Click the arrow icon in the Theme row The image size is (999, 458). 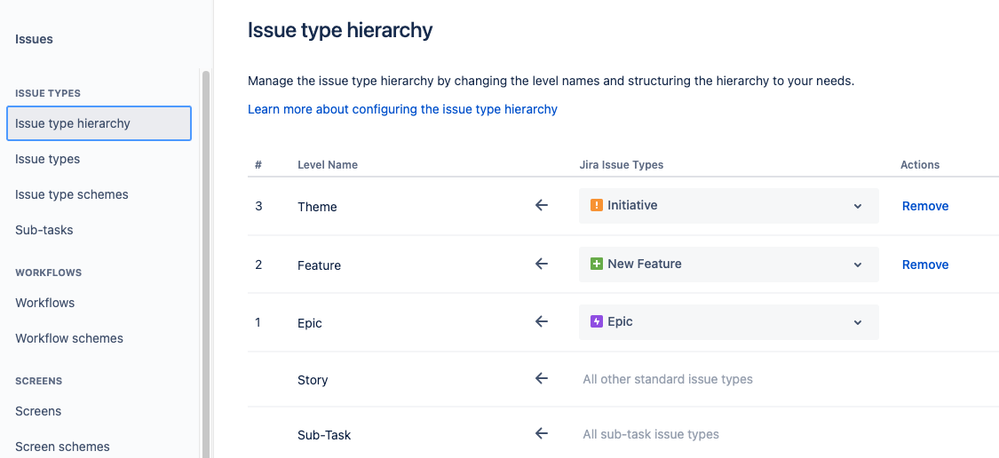click(x=542, y=206)
